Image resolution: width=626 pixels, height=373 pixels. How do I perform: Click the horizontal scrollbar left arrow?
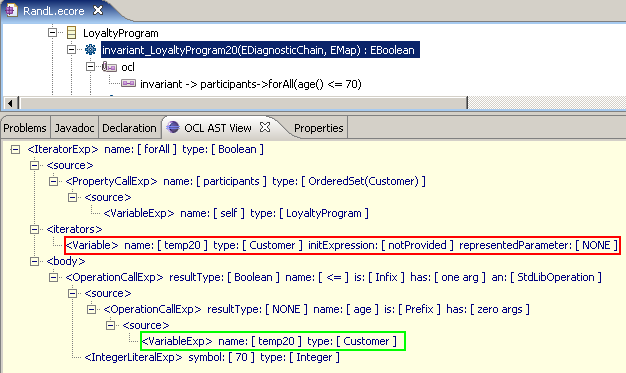click(x=10, y=103)
